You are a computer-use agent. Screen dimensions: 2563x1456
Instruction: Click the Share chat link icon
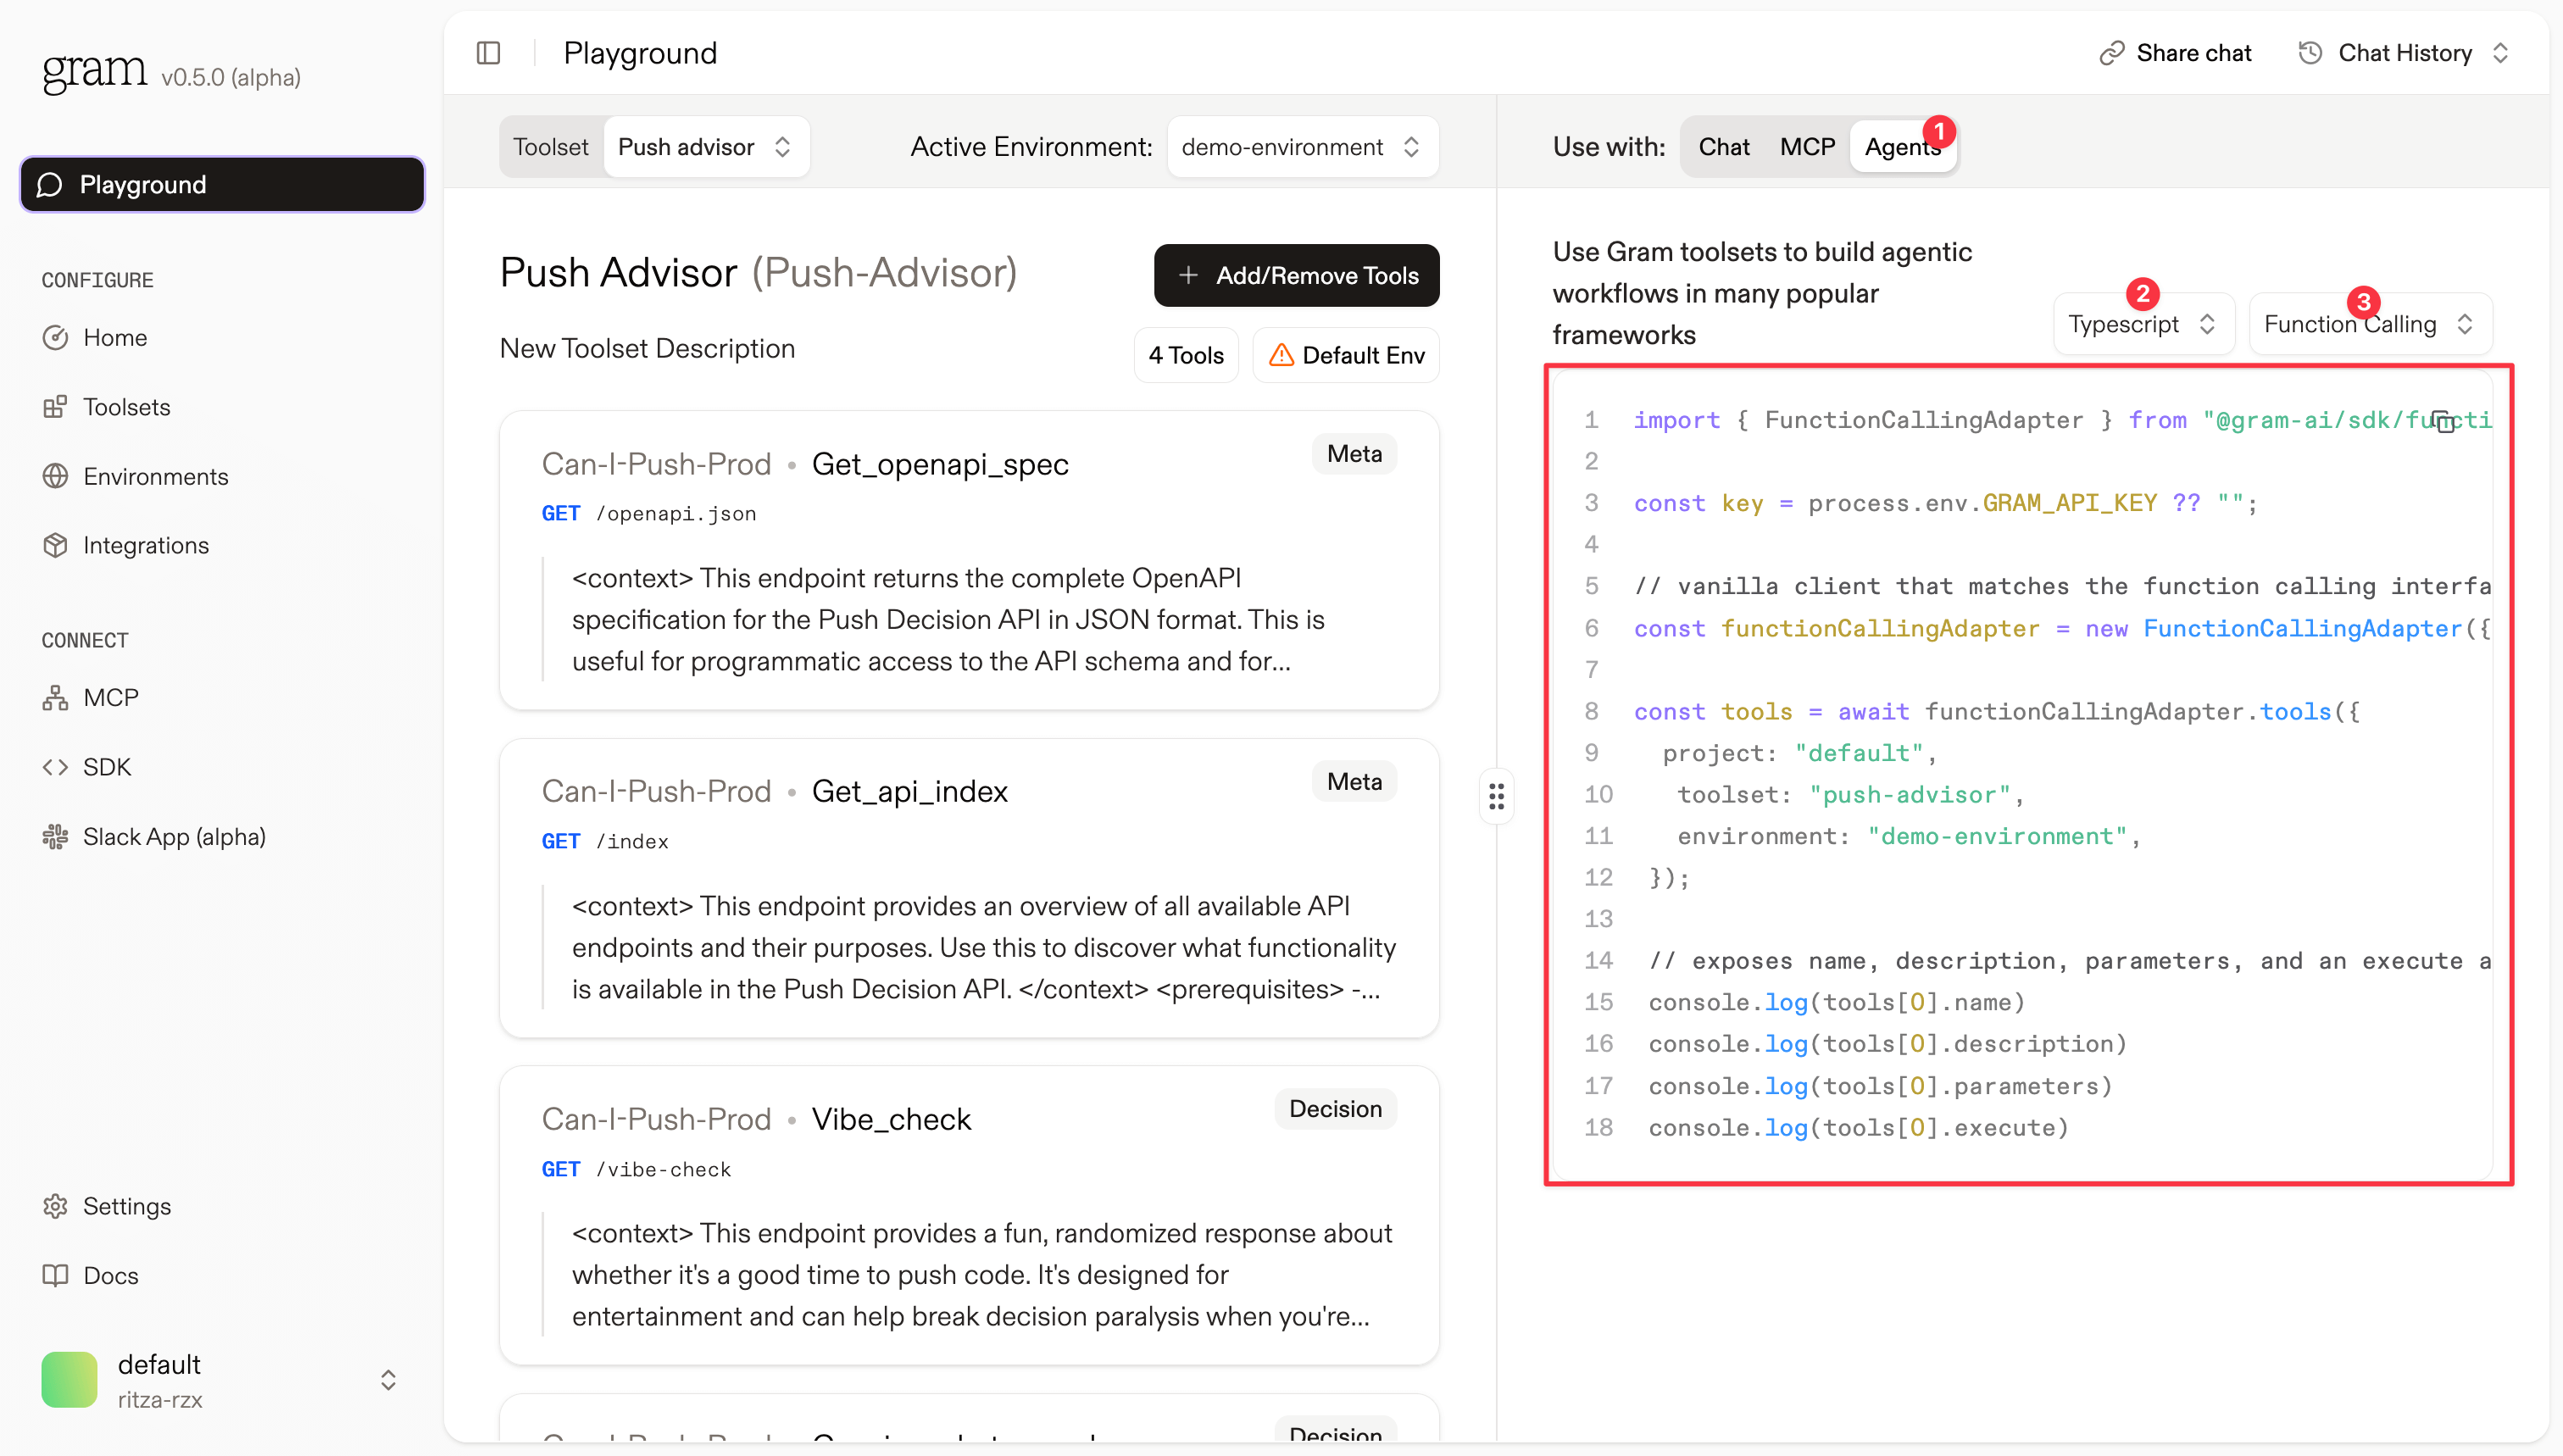click(x=2111, y=53)
